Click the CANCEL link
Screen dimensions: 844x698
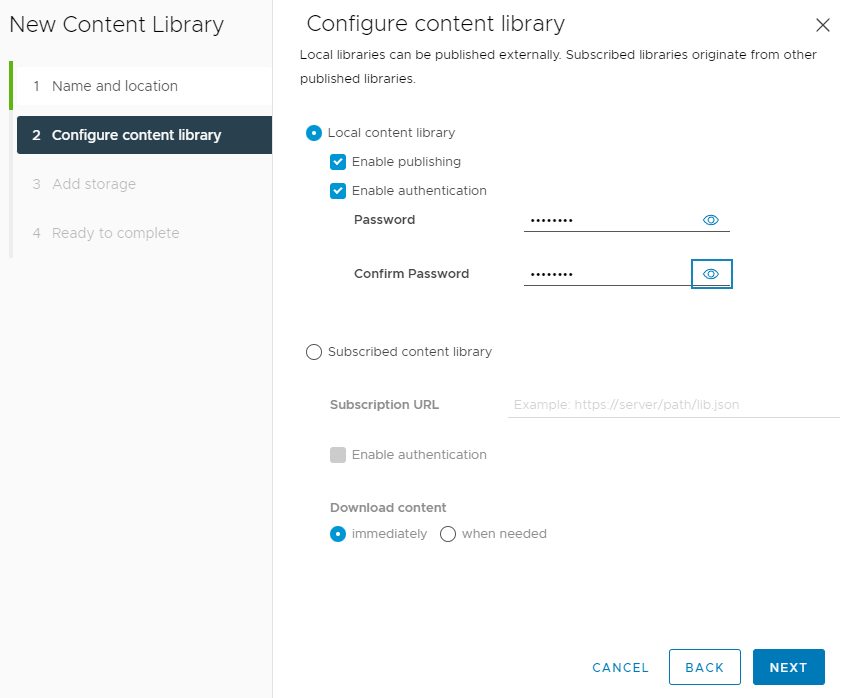point(621,667)
